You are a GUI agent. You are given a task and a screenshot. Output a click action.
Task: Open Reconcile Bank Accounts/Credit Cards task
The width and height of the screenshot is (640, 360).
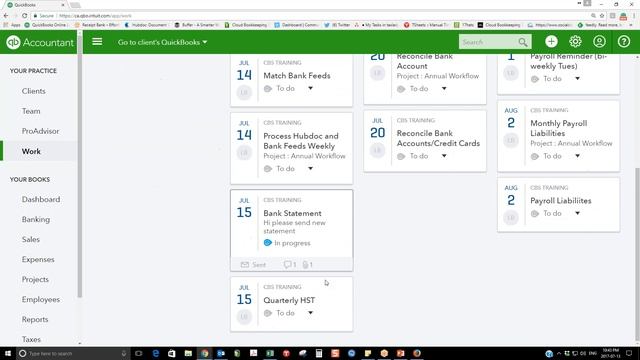438,138
